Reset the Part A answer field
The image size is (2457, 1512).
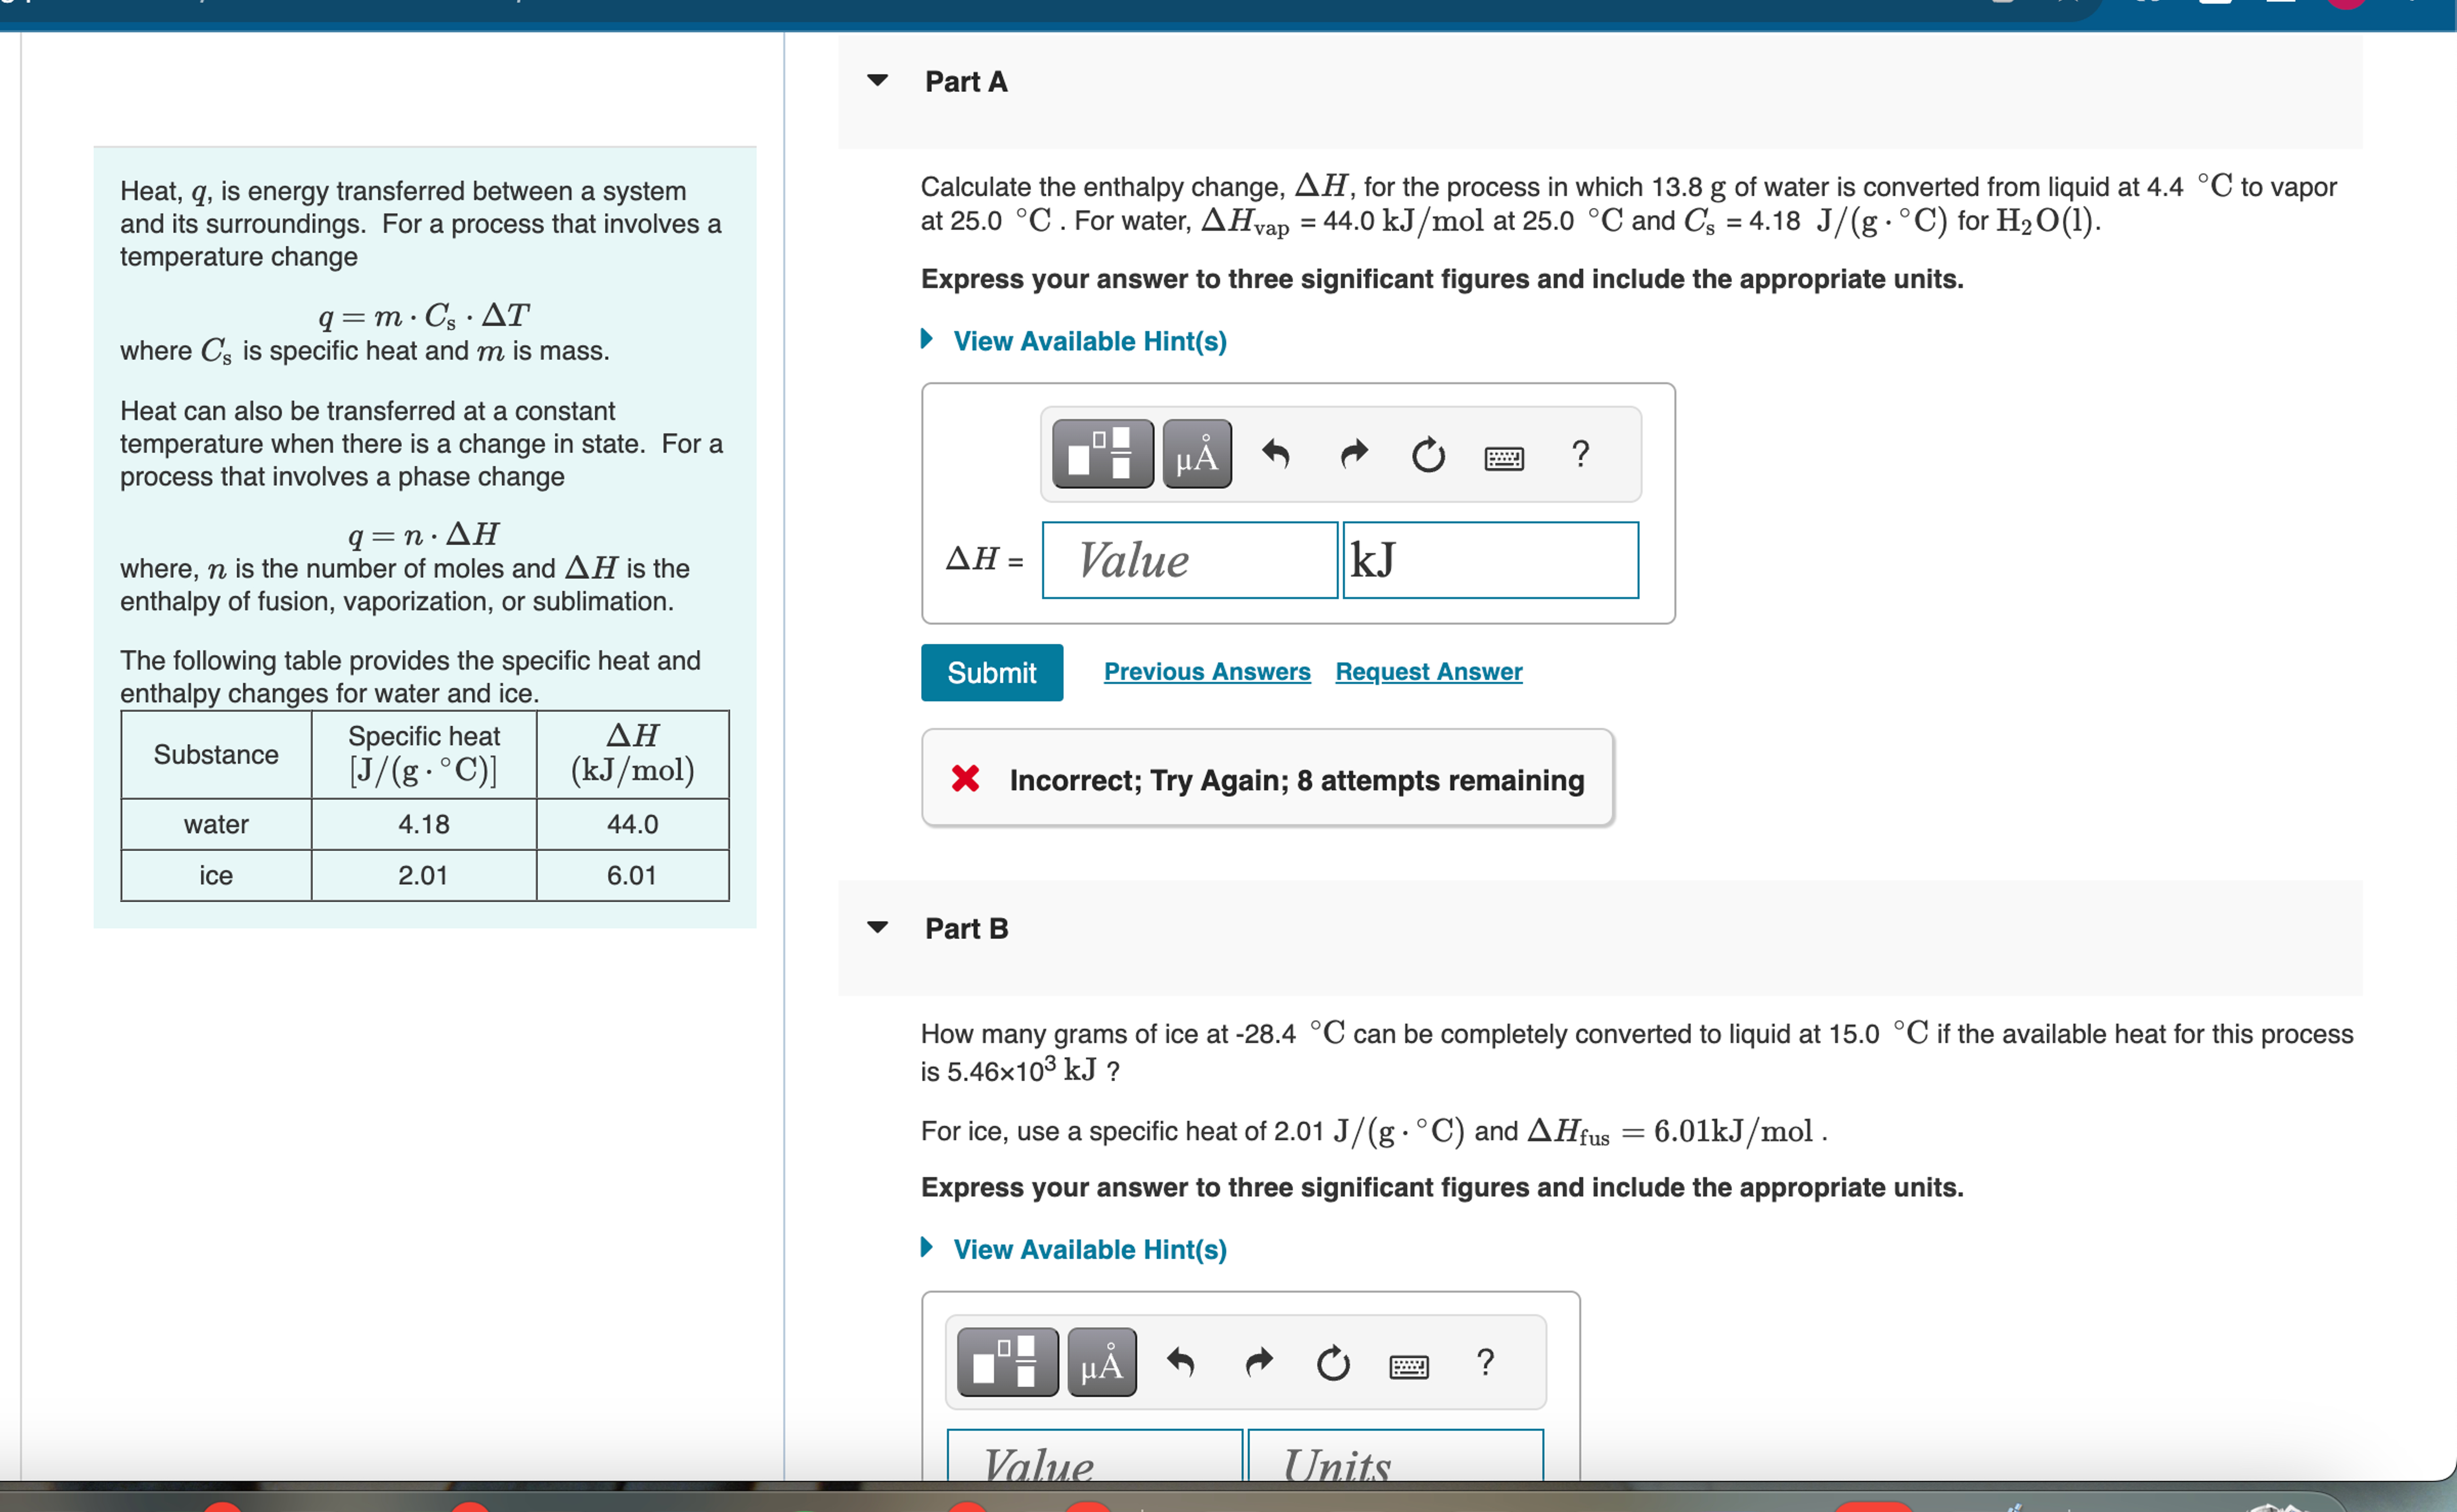tap(1428, 455)
